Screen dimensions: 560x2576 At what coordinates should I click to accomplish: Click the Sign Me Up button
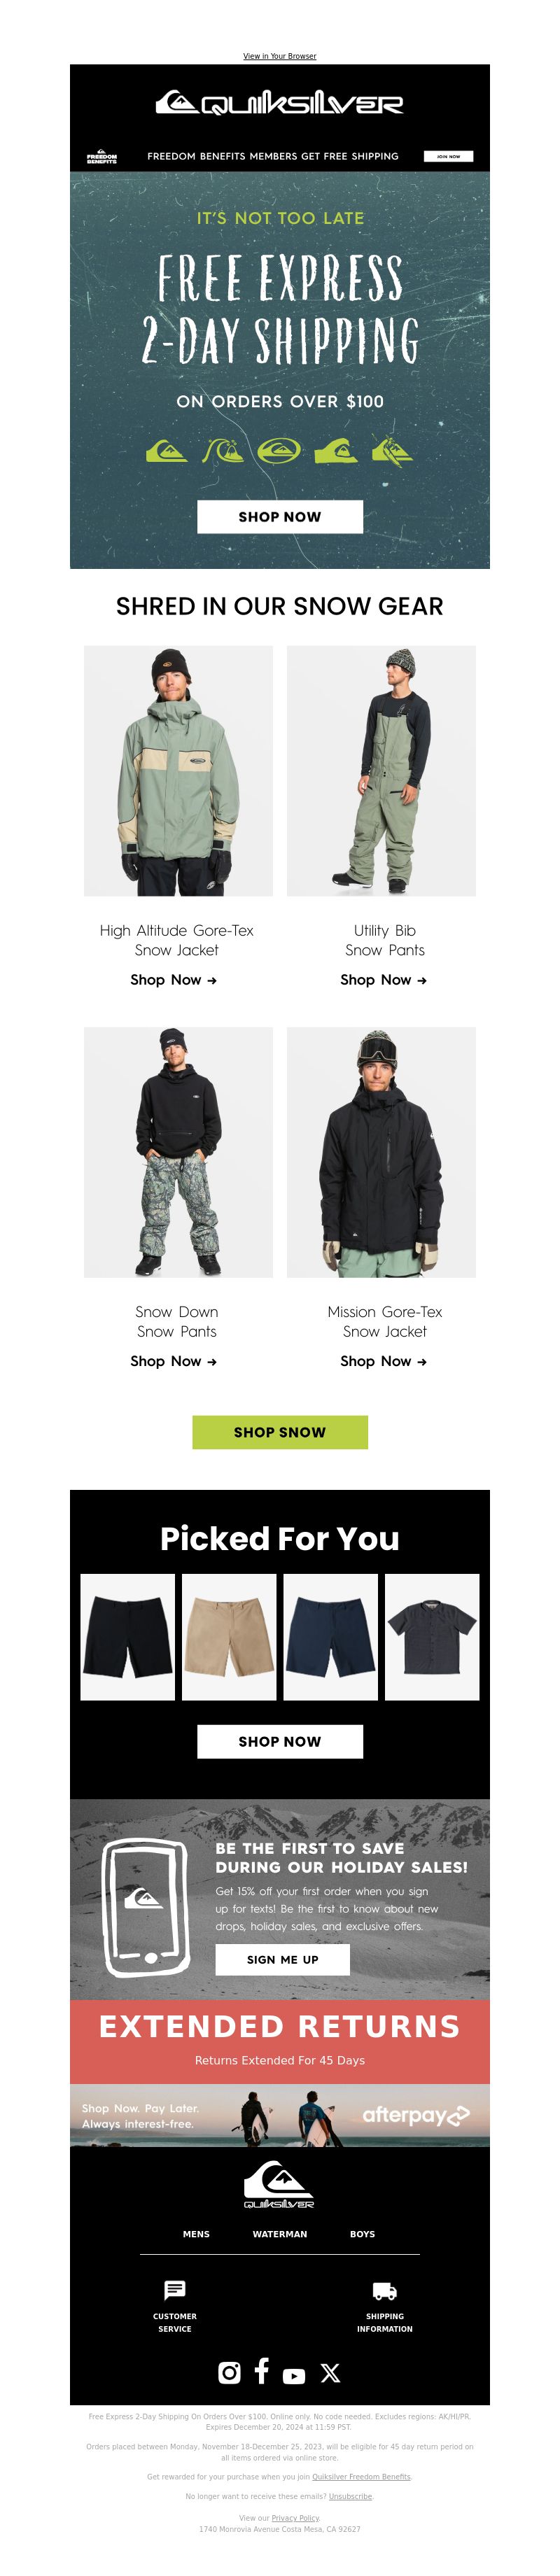click(283, 1959)
